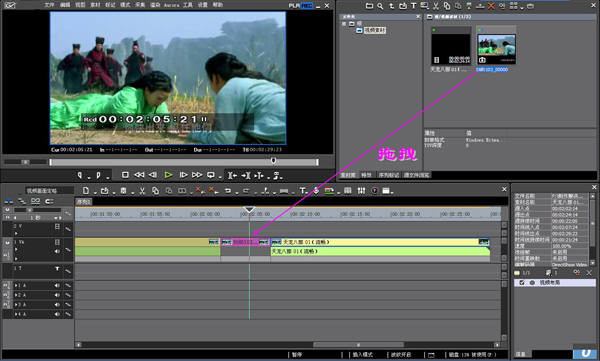Click the red X delete icon in the bin
Viewport: 600px width, 361px height.
(491, 6)
